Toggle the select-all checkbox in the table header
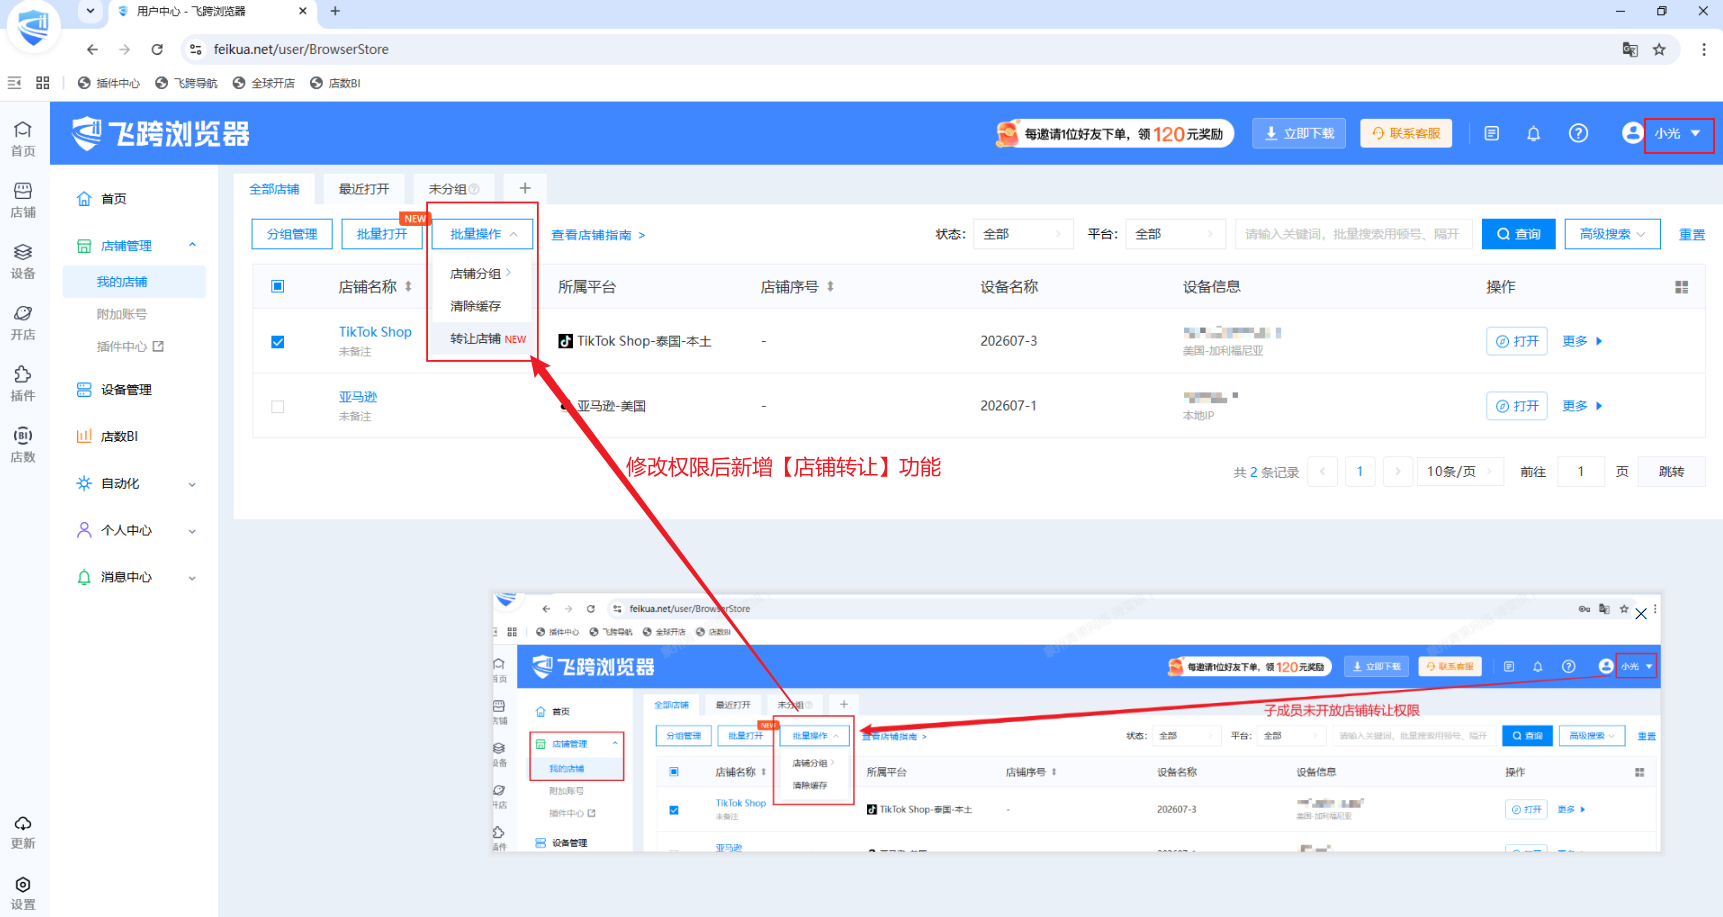Viewport: 1723px width, 917px height. 278,287
